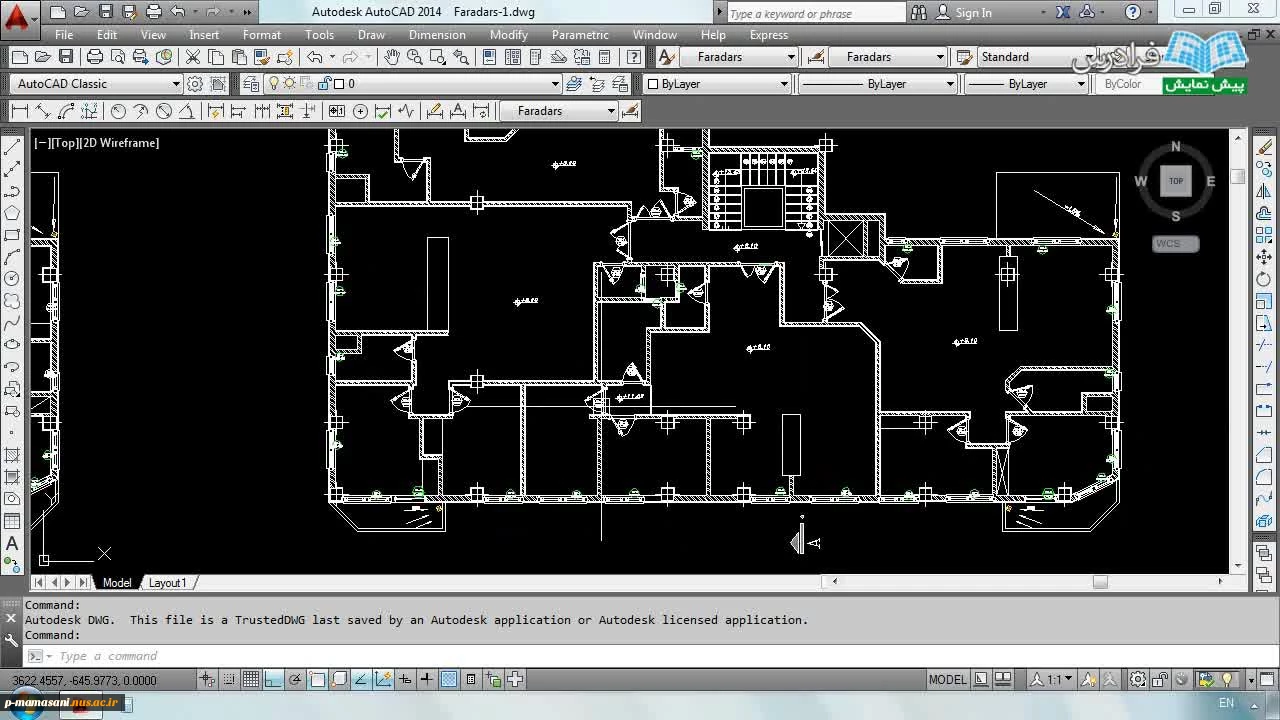Toggle Infer Constraints in status bar
Screen dimensions: 1280x720
click(207, 679)
